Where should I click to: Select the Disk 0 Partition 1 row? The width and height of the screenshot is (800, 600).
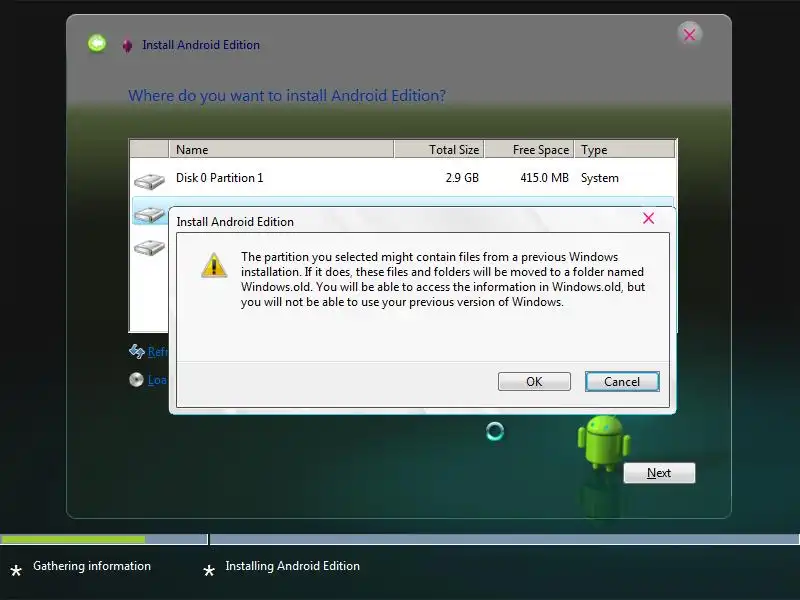coord(403,178)
